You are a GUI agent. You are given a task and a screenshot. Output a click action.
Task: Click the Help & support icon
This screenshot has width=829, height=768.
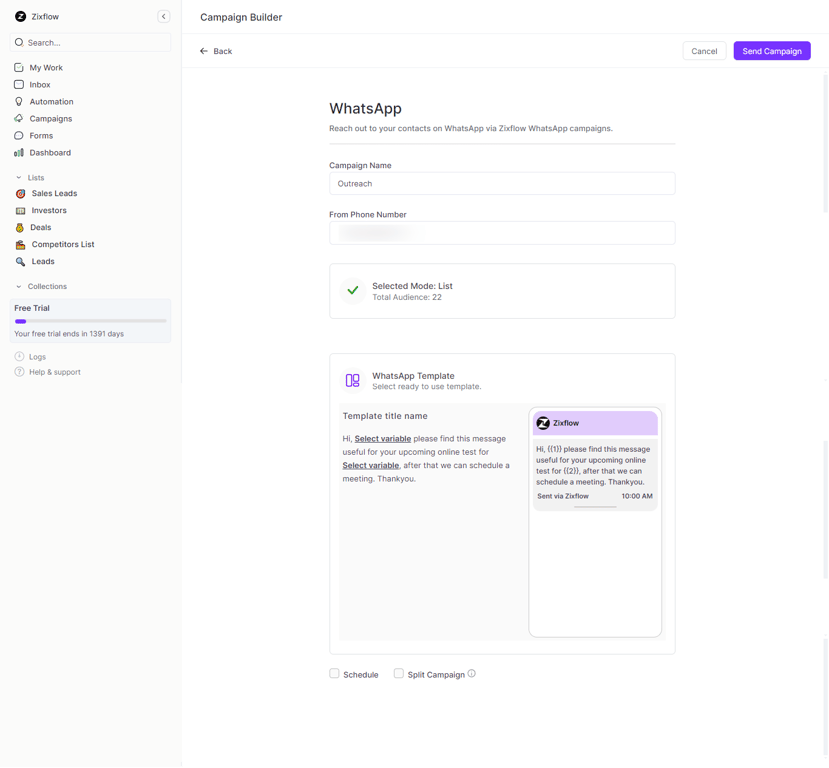[x=18, y=372]
